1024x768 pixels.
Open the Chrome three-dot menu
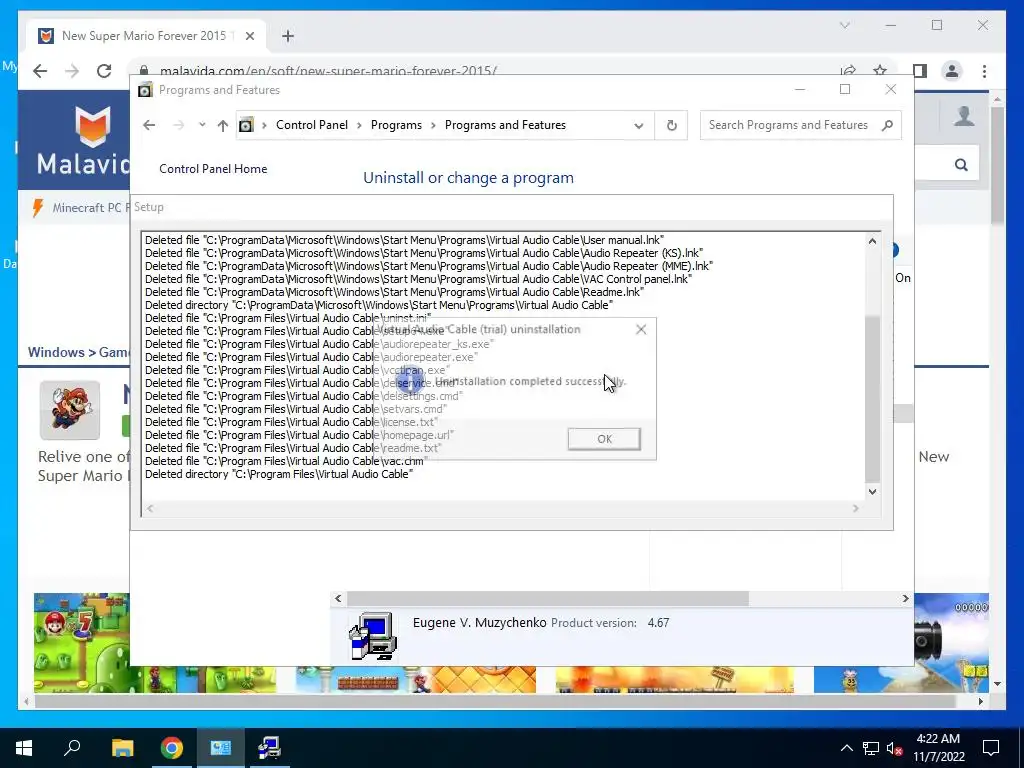coord(984,71)
